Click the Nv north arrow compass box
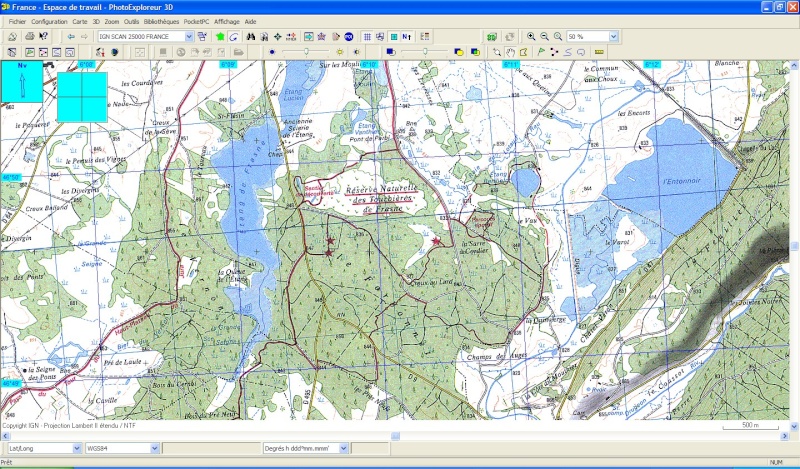The image size is (800, 469). (x=22, y=82)
